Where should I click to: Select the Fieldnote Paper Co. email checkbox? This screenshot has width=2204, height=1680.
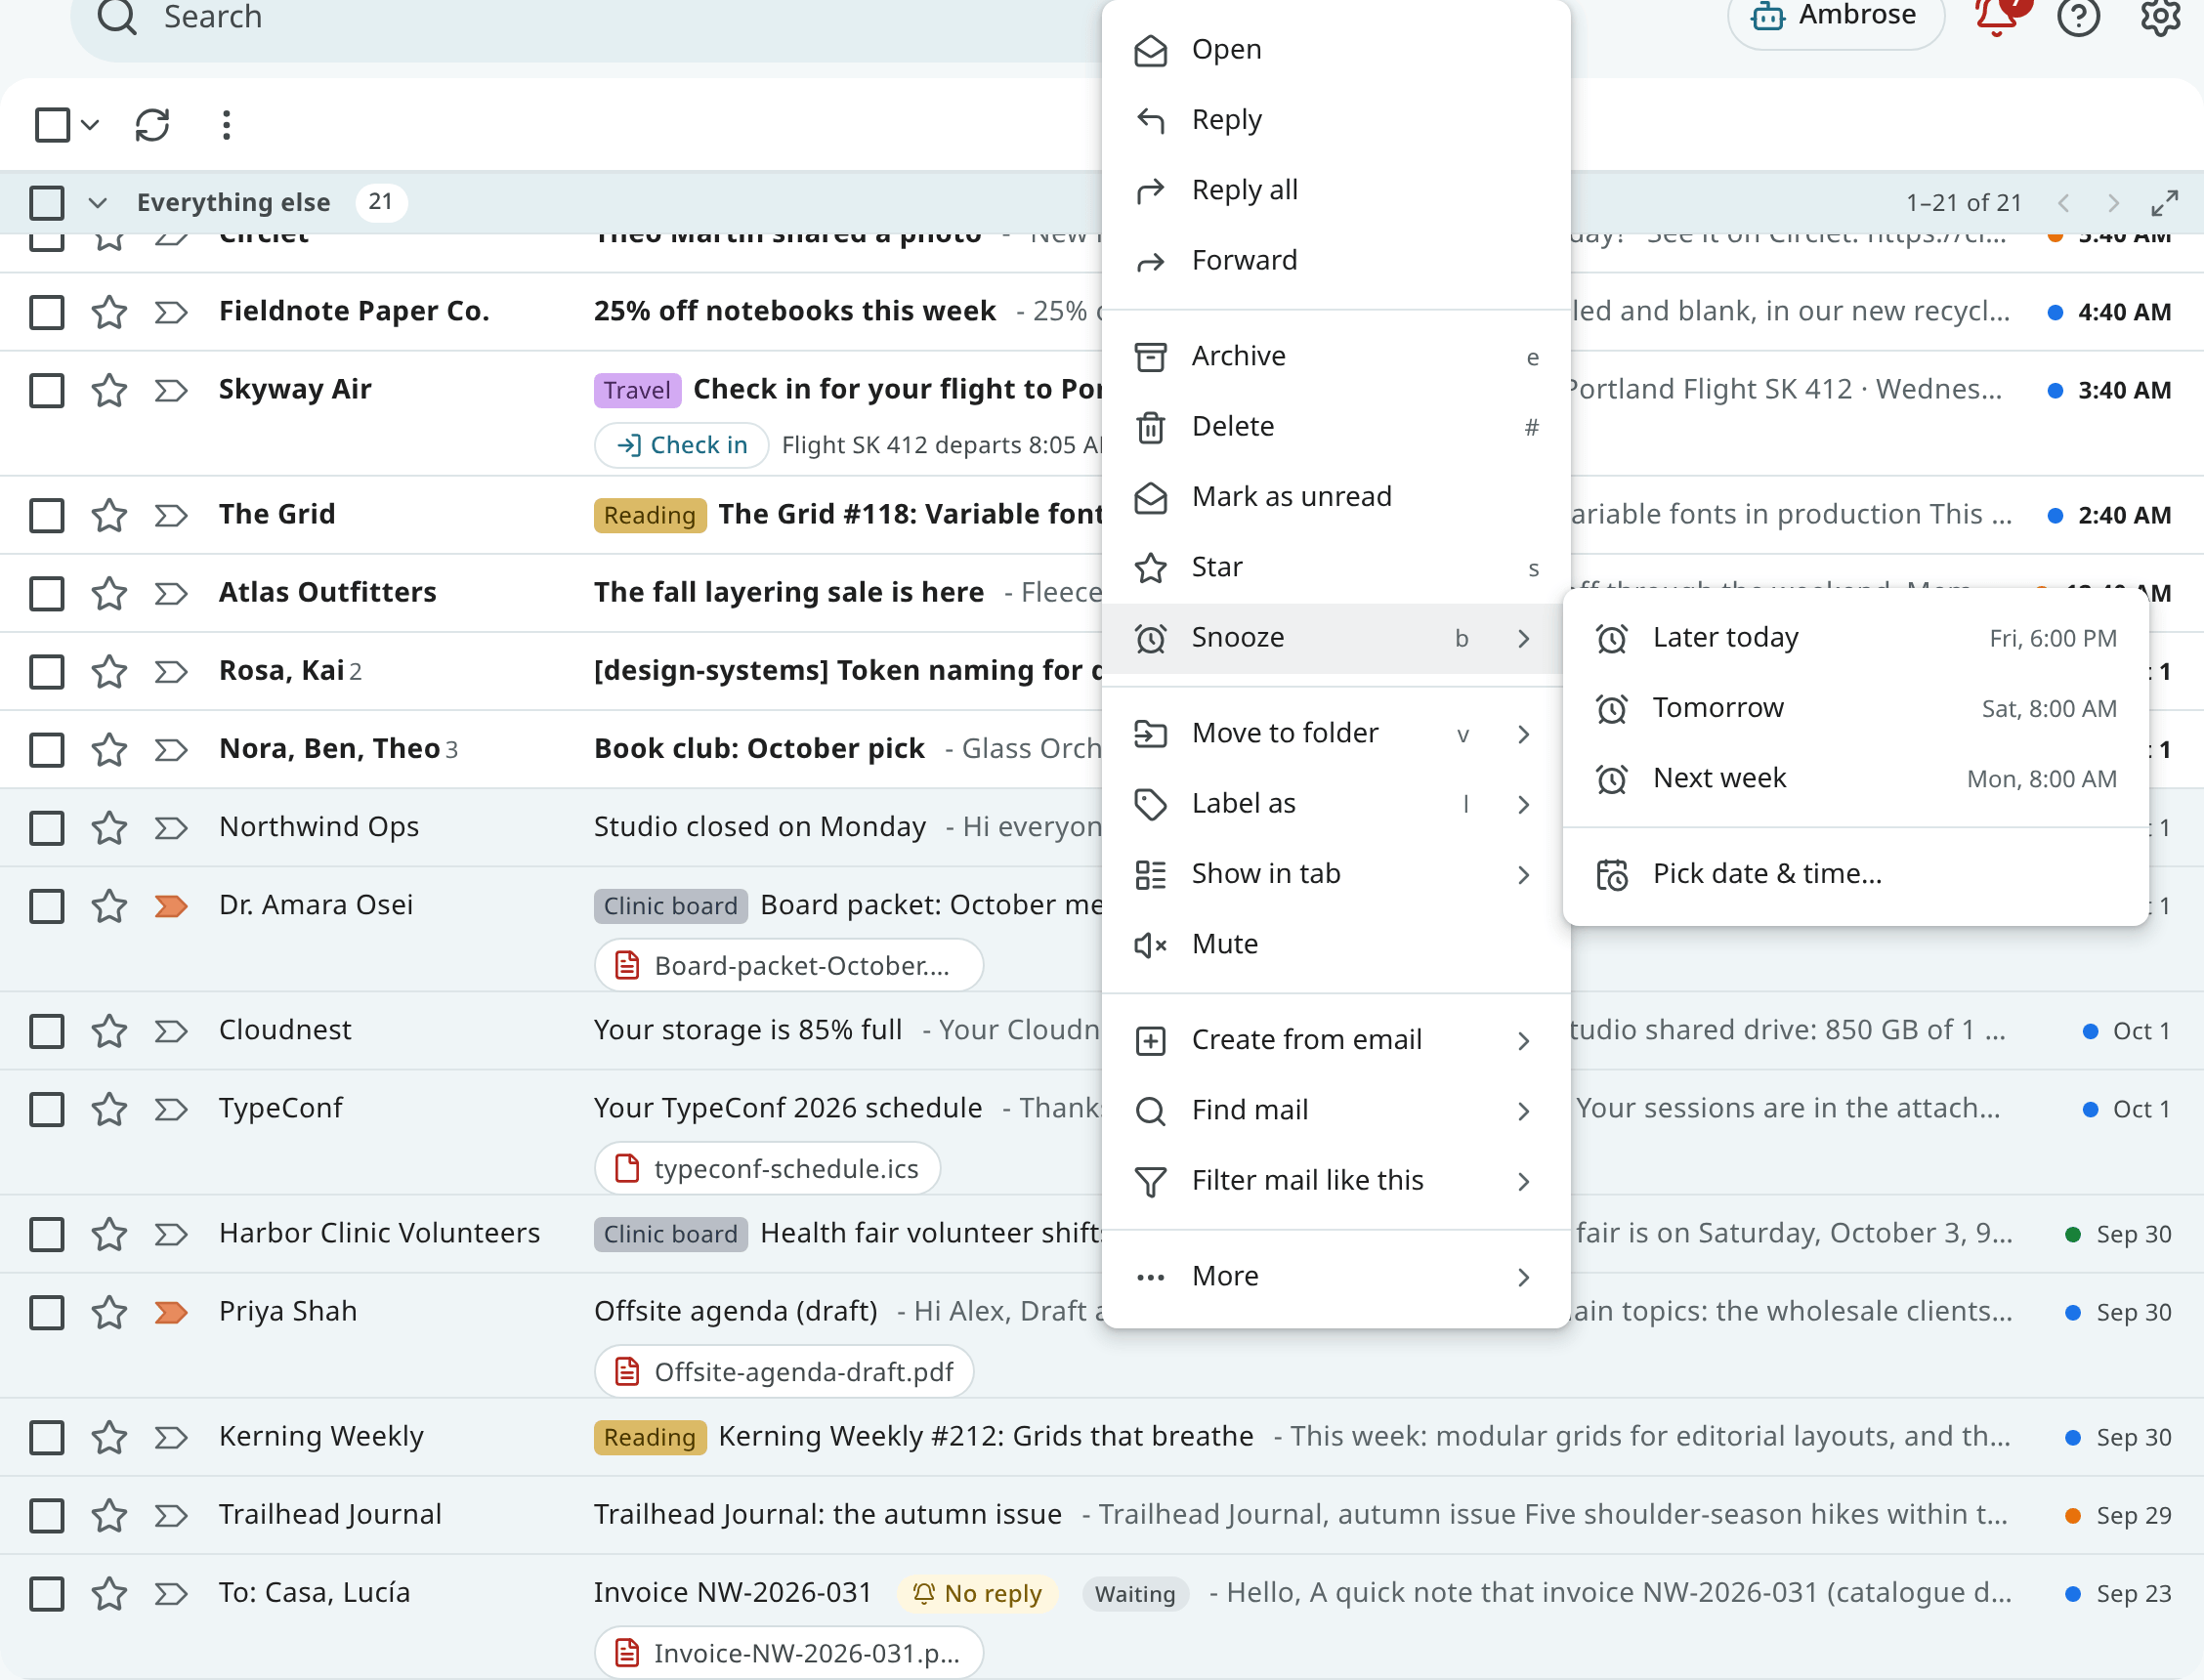[x=47, y=312]
